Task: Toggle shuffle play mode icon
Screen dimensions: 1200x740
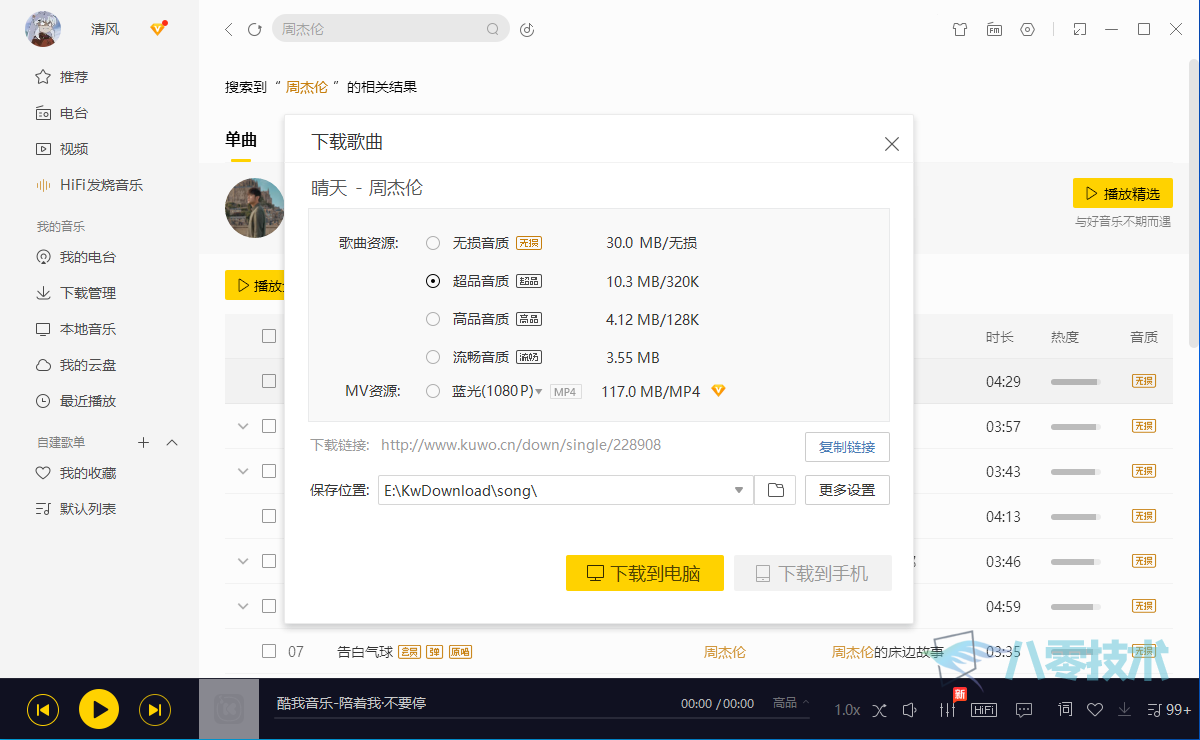Action: pyautogui.click(x=879, y=710)
